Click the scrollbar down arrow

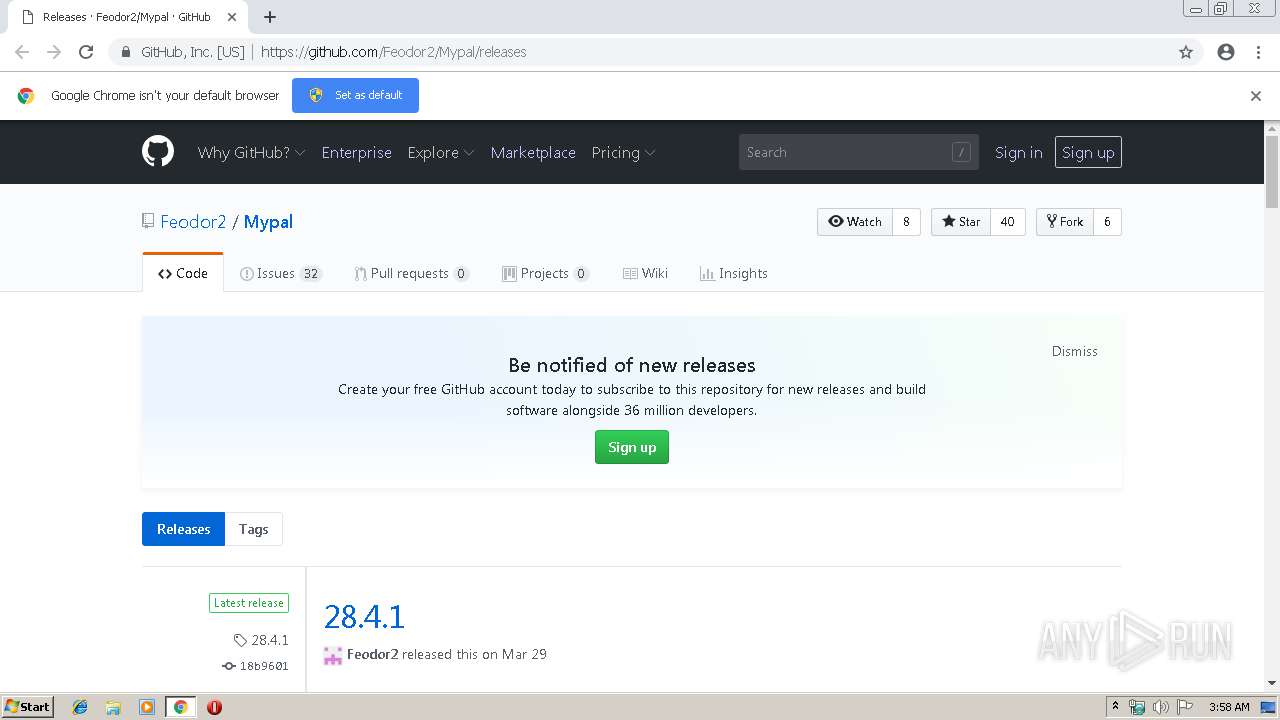click(x=1272, y=683)
